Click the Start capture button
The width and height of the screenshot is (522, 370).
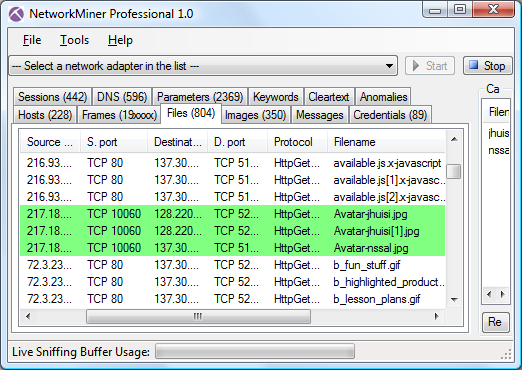tap(430, 66)
